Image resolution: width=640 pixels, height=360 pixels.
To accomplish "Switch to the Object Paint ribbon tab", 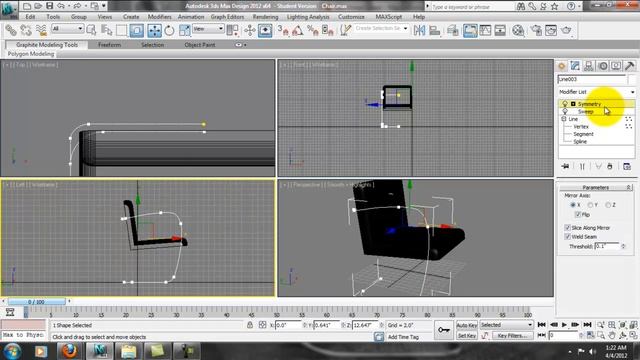I will coord(200,45).
